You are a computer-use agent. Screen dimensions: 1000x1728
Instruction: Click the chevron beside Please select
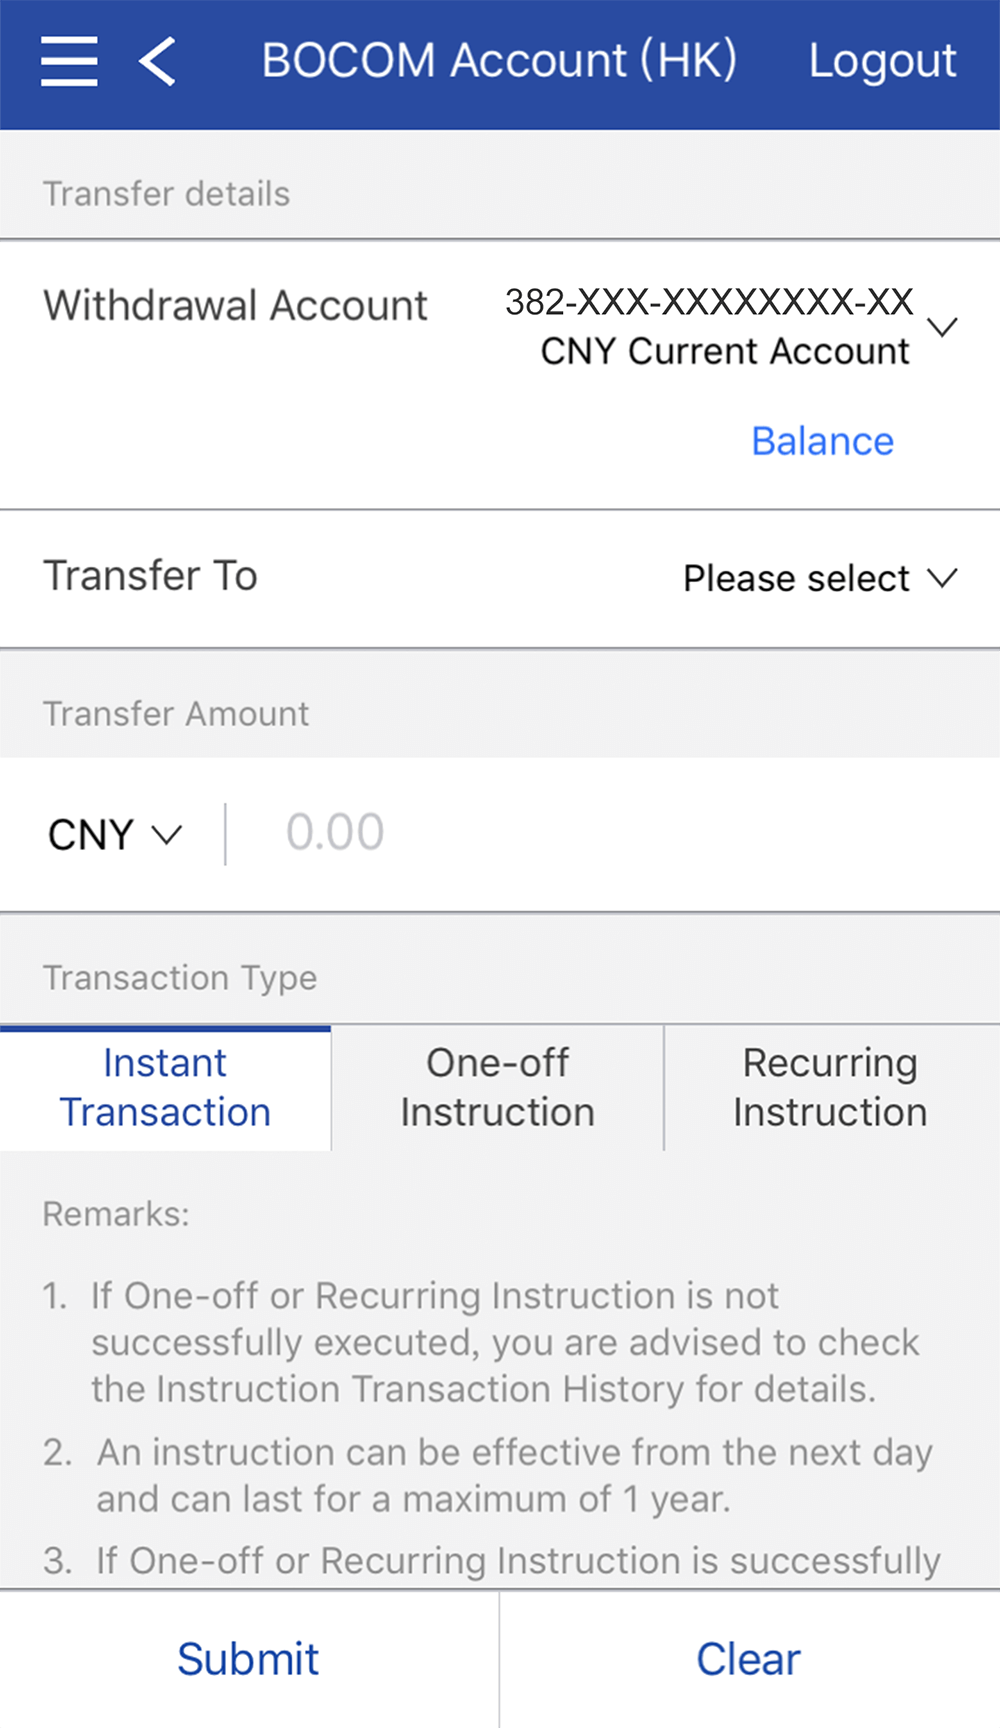point(942,578)
